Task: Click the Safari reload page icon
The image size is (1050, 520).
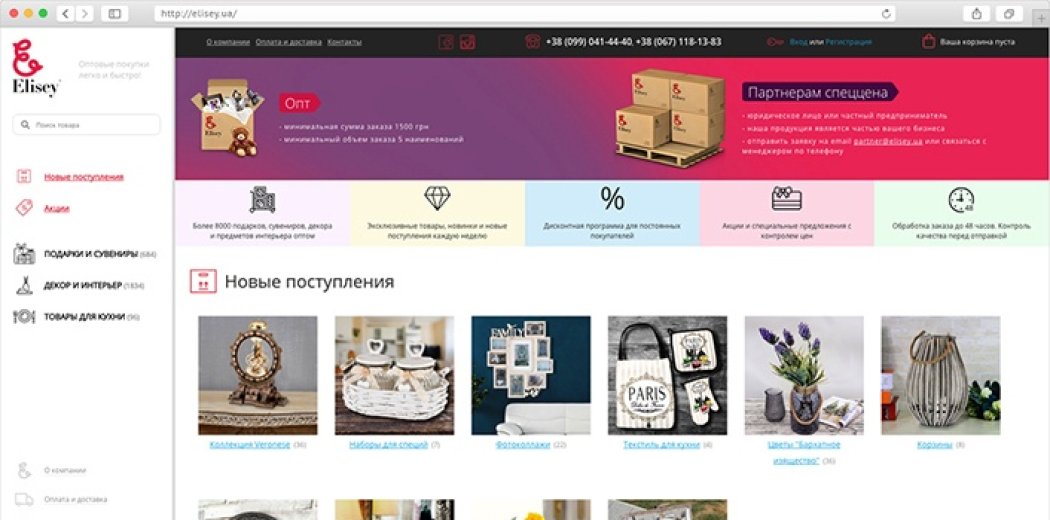Action: 887,13
